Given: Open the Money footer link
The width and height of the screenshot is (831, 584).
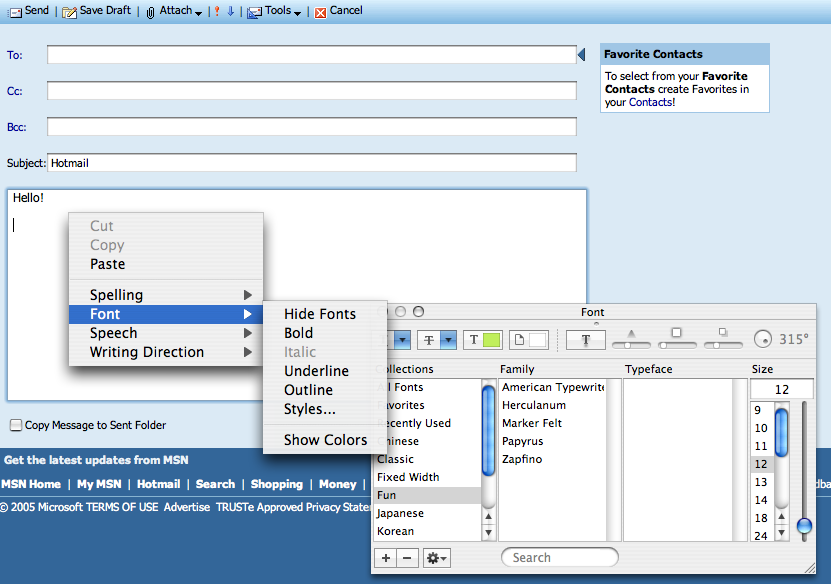Looking at the screenshot, I should [x=338, y=484].
